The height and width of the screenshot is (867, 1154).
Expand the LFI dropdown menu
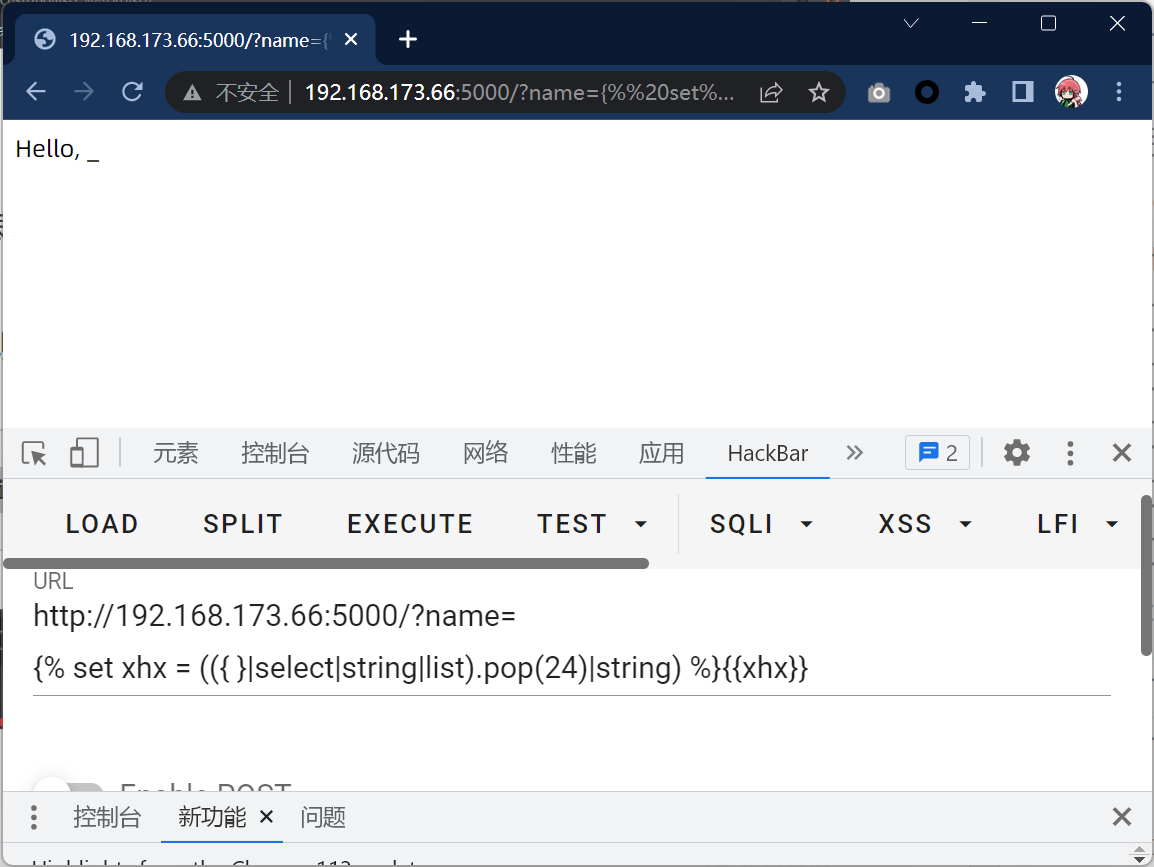coord(1077,524)
